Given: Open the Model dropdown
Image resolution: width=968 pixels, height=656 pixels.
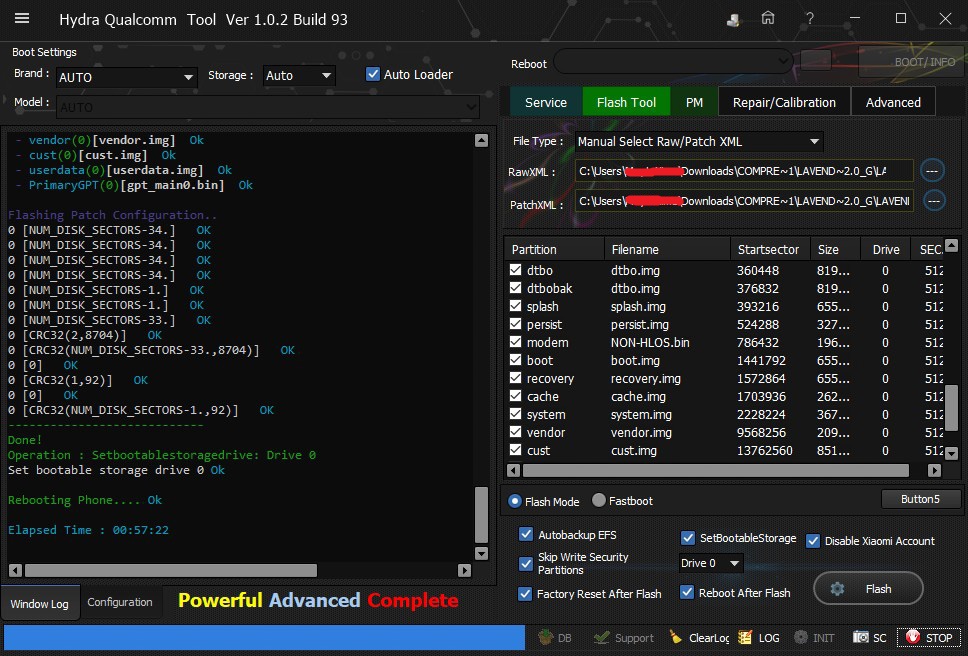Looking at the screenshot, I should (x=267, y=107).
